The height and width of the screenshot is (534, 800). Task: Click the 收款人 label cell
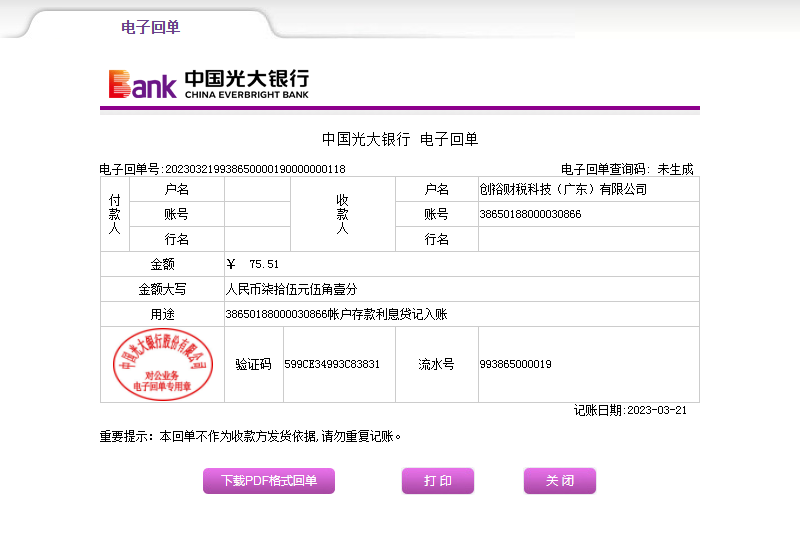pos(342,214)
